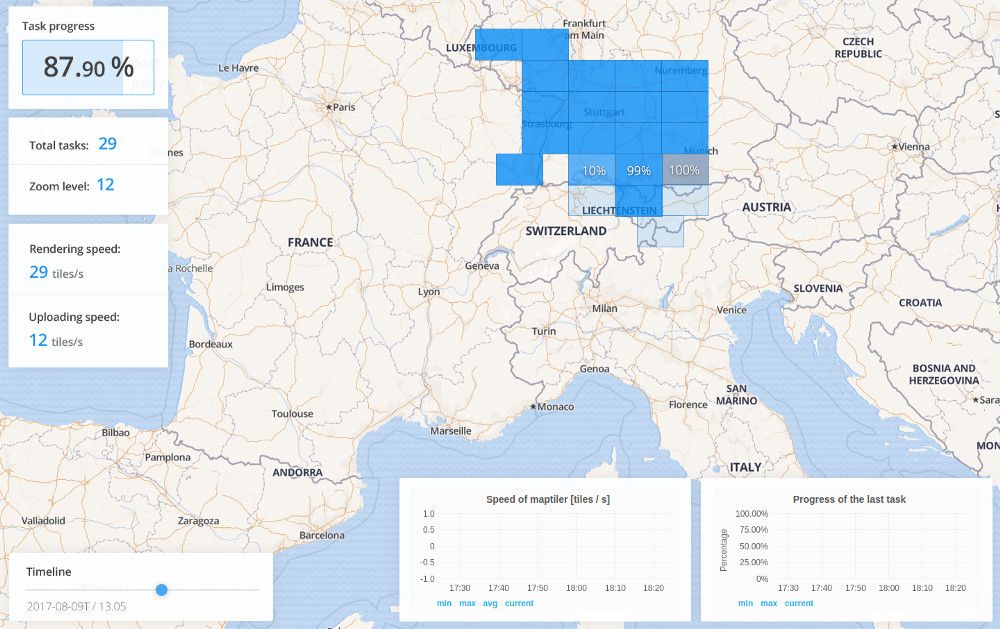Click the Turin label on the map
Screen dimensions: 1000x629
point(544,331)
